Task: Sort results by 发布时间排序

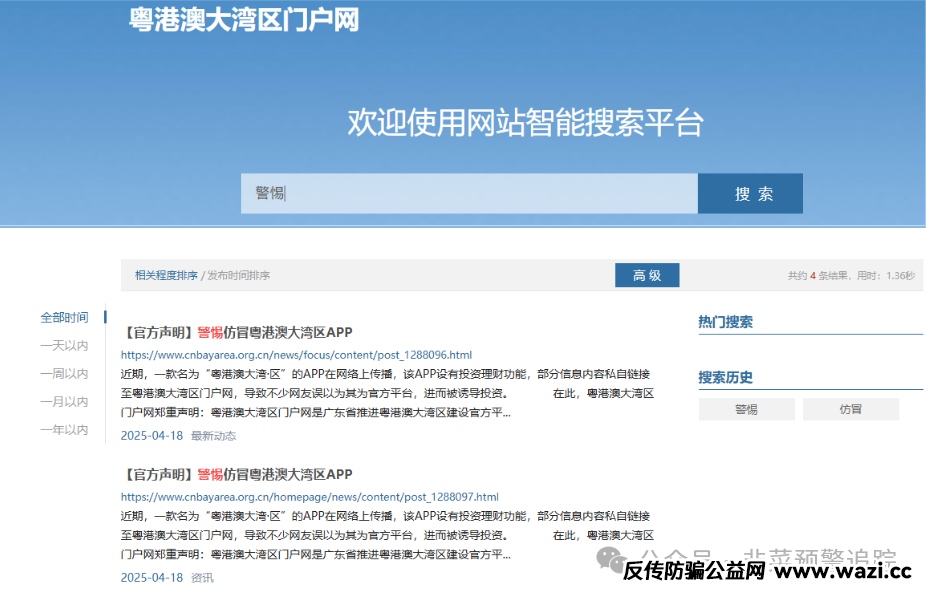Action: click(x=238, y=275)
